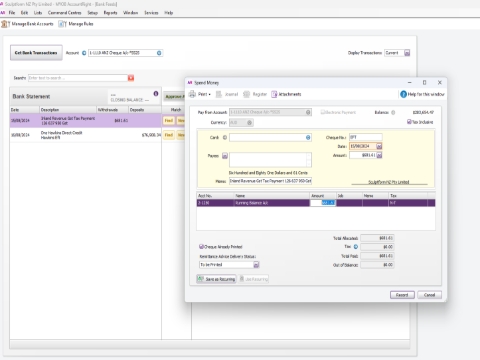Click Find on Inland Revenue row
The height and width of the screenshot is (360, 480).
169,121
